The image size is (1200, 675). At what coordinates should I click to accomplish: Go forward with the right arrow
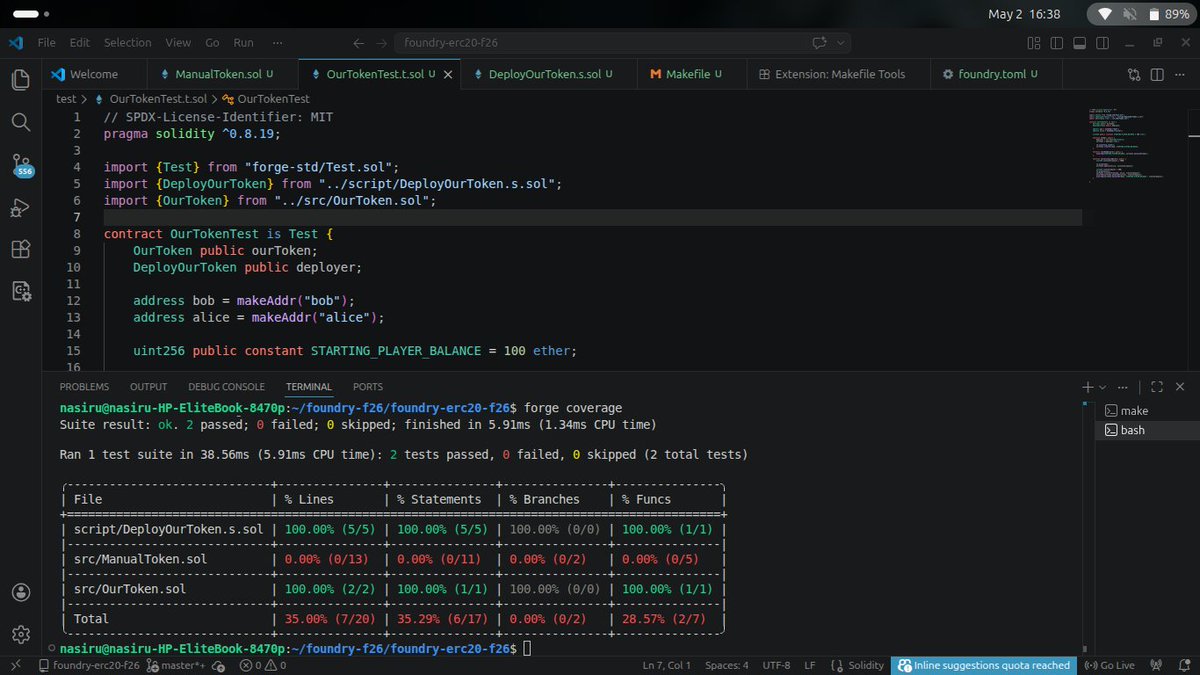tap(382, 43)
